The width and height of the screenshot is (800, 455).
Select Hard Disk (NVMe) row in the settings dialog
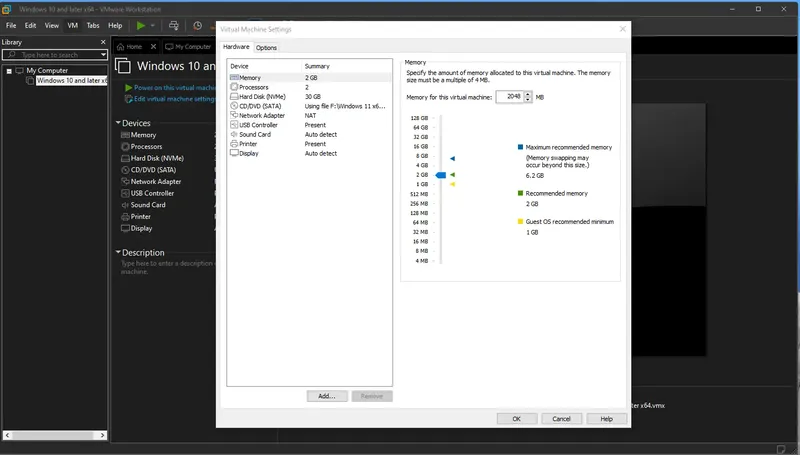point(310,97)
